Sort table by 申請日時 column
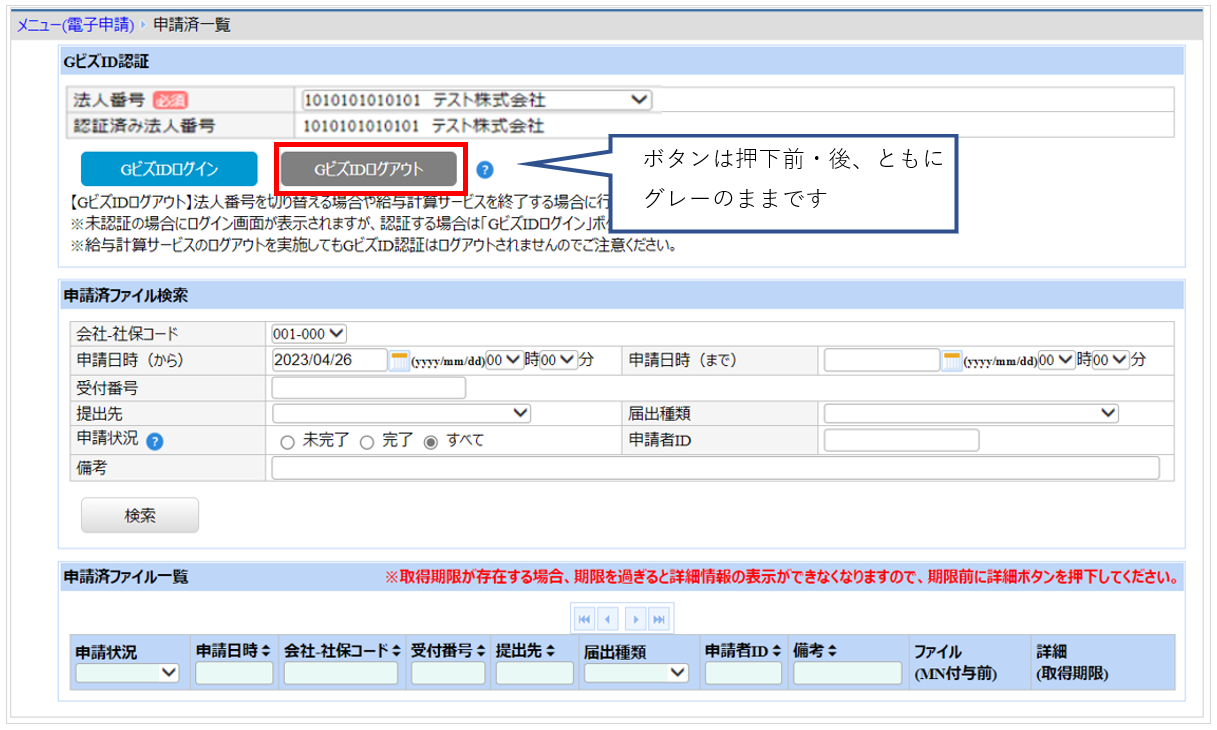The image size is (1217, 730). [265, 651]
